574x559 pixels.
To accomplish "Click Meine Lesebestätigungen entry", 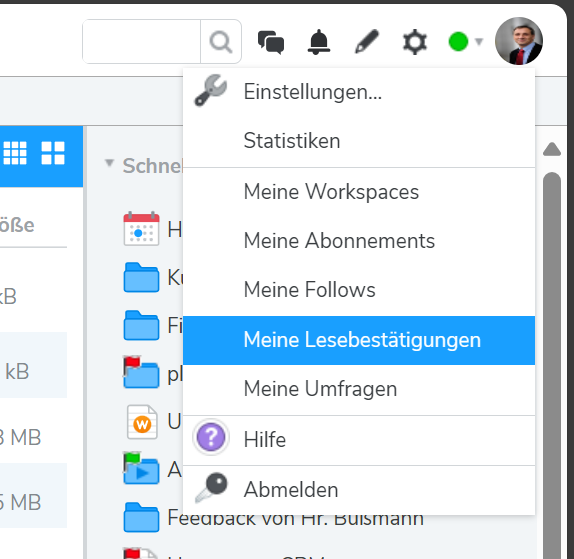I will coord(359,340).
